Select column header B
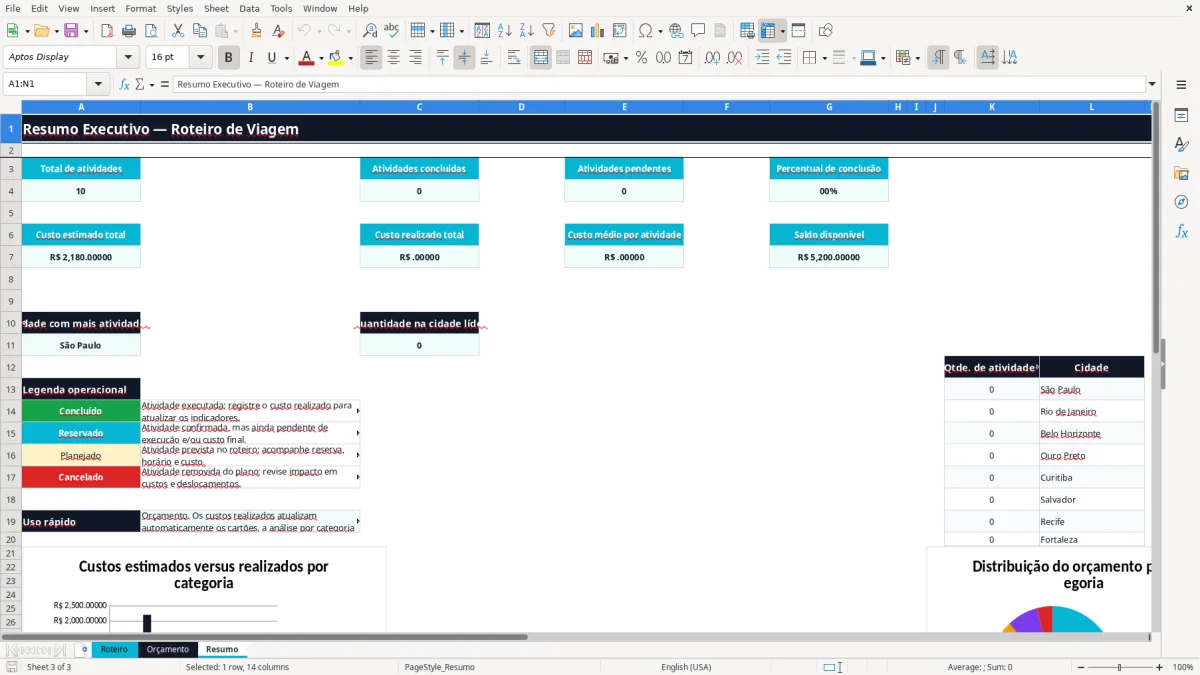1200x675 pixels. click(250, 106)
